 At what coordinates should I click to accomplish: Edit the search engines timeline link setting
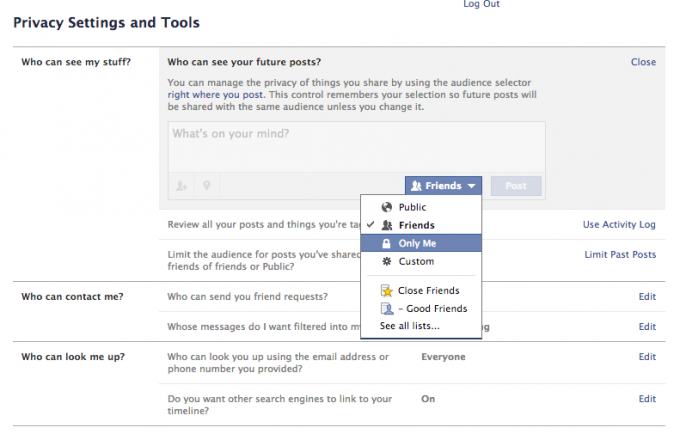coord(647,399)
